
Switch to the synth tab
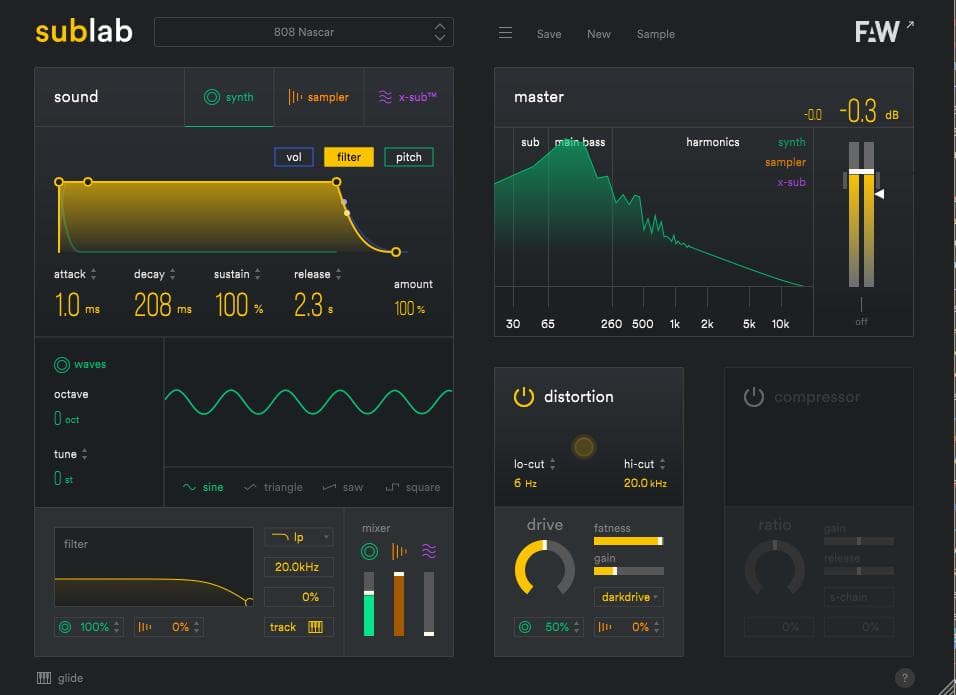pos(229,97)
